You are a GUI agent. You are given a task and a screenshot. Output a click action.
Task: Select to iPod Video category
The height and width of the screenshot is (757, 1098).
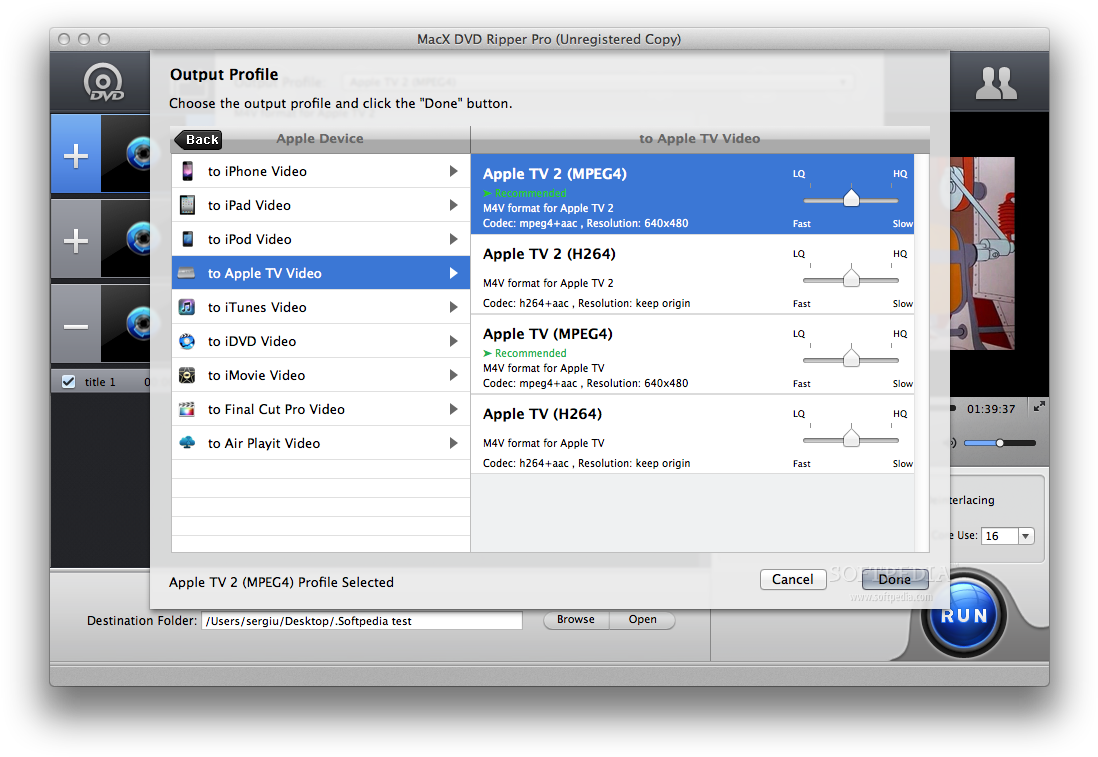point(321,239)
